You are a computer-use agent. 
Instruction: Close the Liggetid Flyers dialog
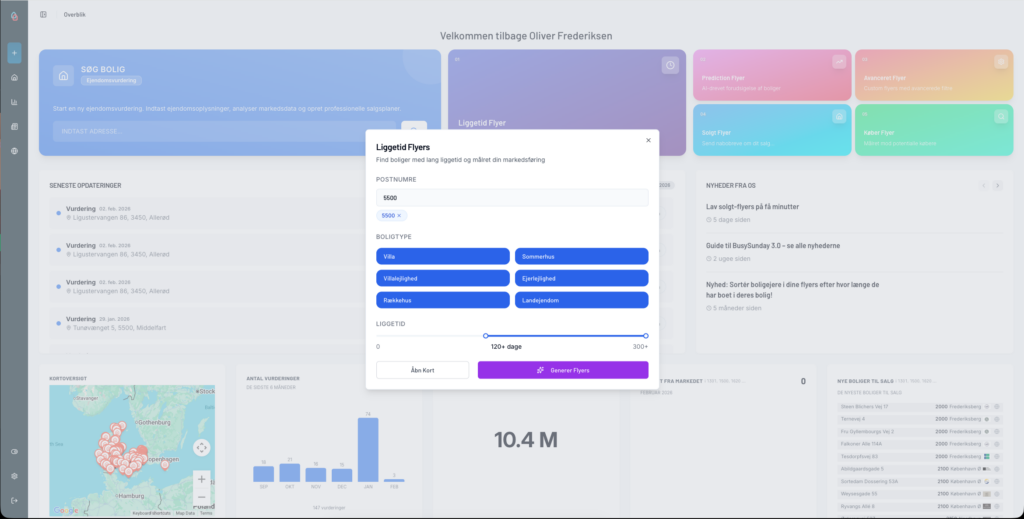tap(648, 140)
